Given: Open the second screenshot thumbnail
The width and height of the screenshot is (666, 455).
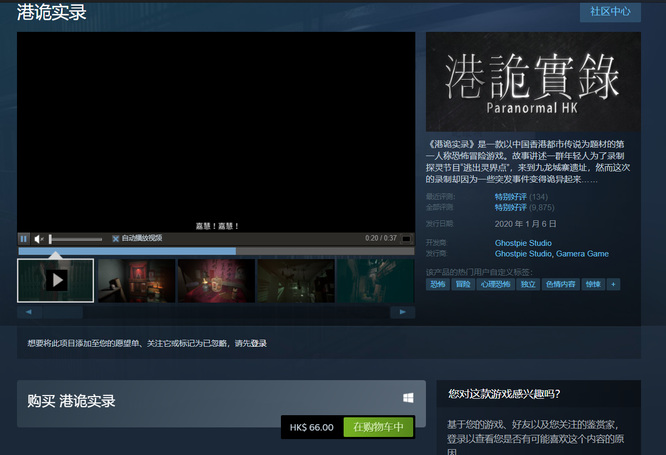Looking at the screenshot, I should pos(136,281).
